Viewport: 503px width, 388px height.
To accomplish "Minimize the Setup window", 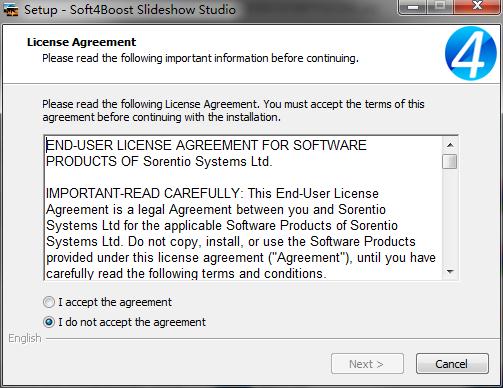I will (x=413, y=7).
